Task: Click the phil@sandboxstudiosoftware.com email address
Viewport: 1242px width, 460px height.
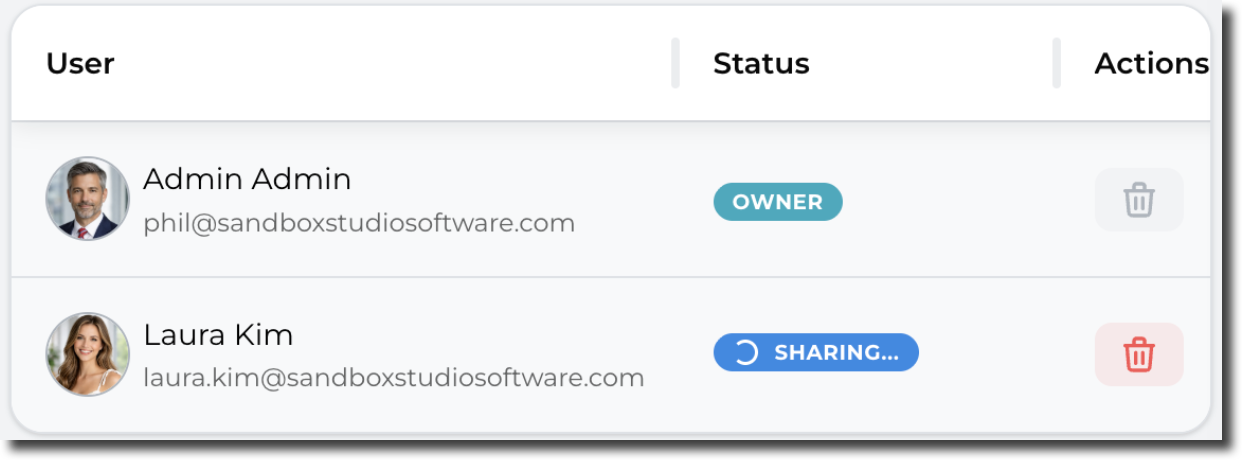Action: tap(359, 223)
